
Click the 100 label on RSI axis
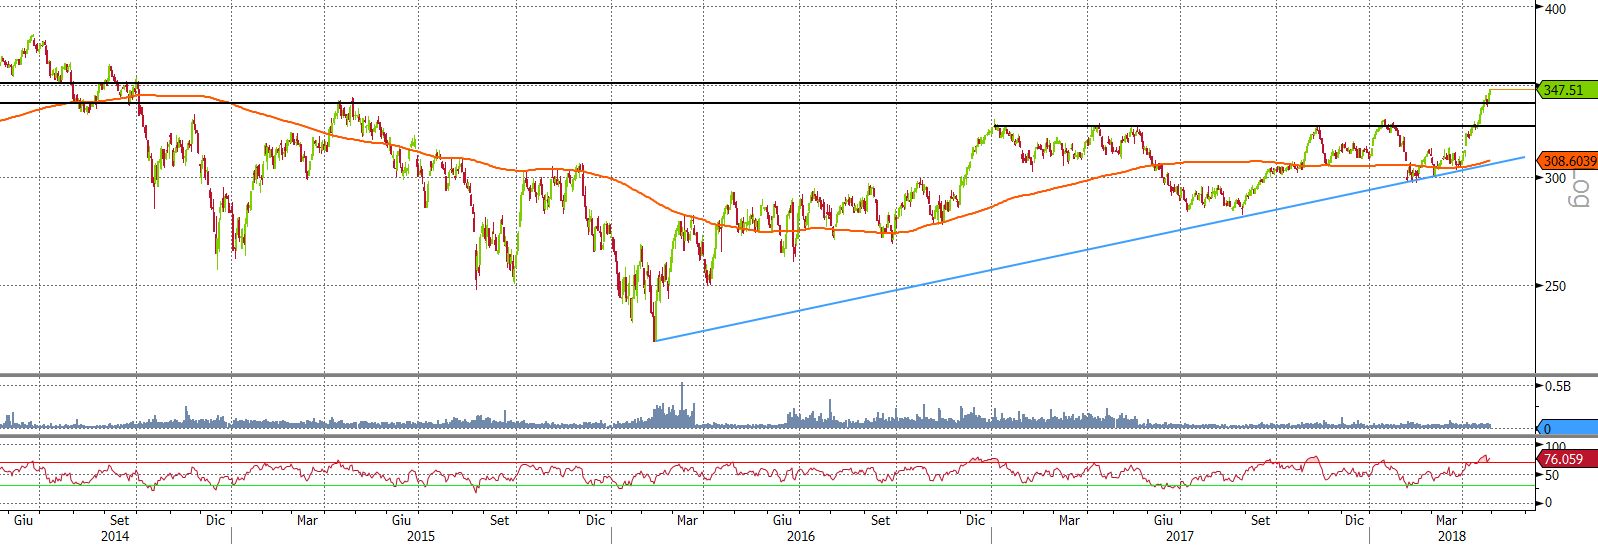[1555, 445]
